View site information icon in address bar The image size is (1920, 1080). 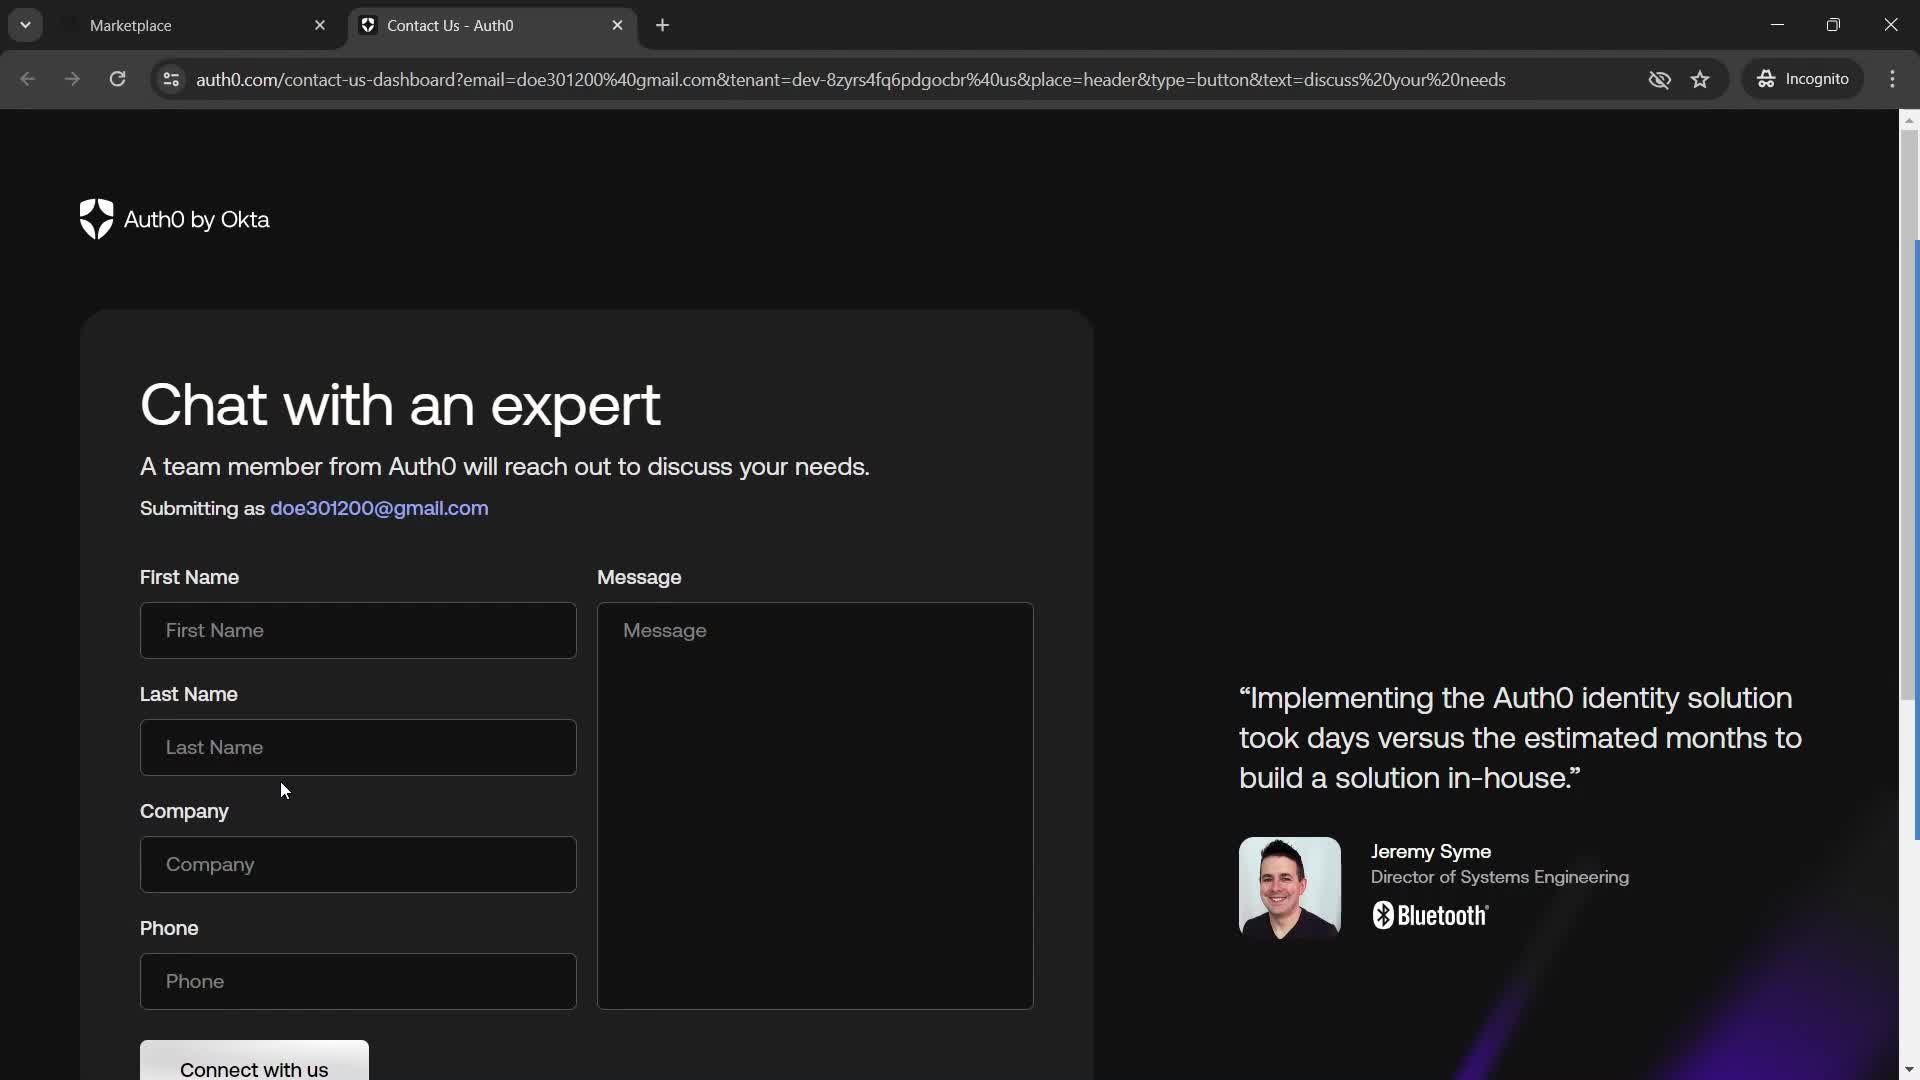click(171, 79)
